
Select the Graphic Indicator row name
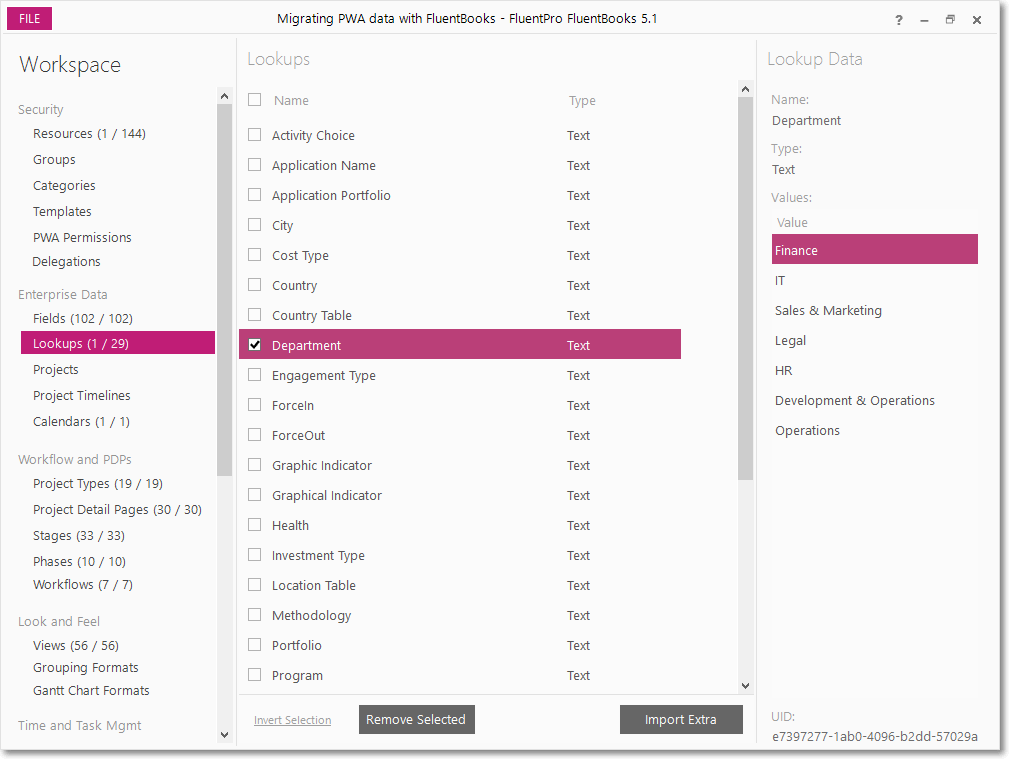(322, 465)
